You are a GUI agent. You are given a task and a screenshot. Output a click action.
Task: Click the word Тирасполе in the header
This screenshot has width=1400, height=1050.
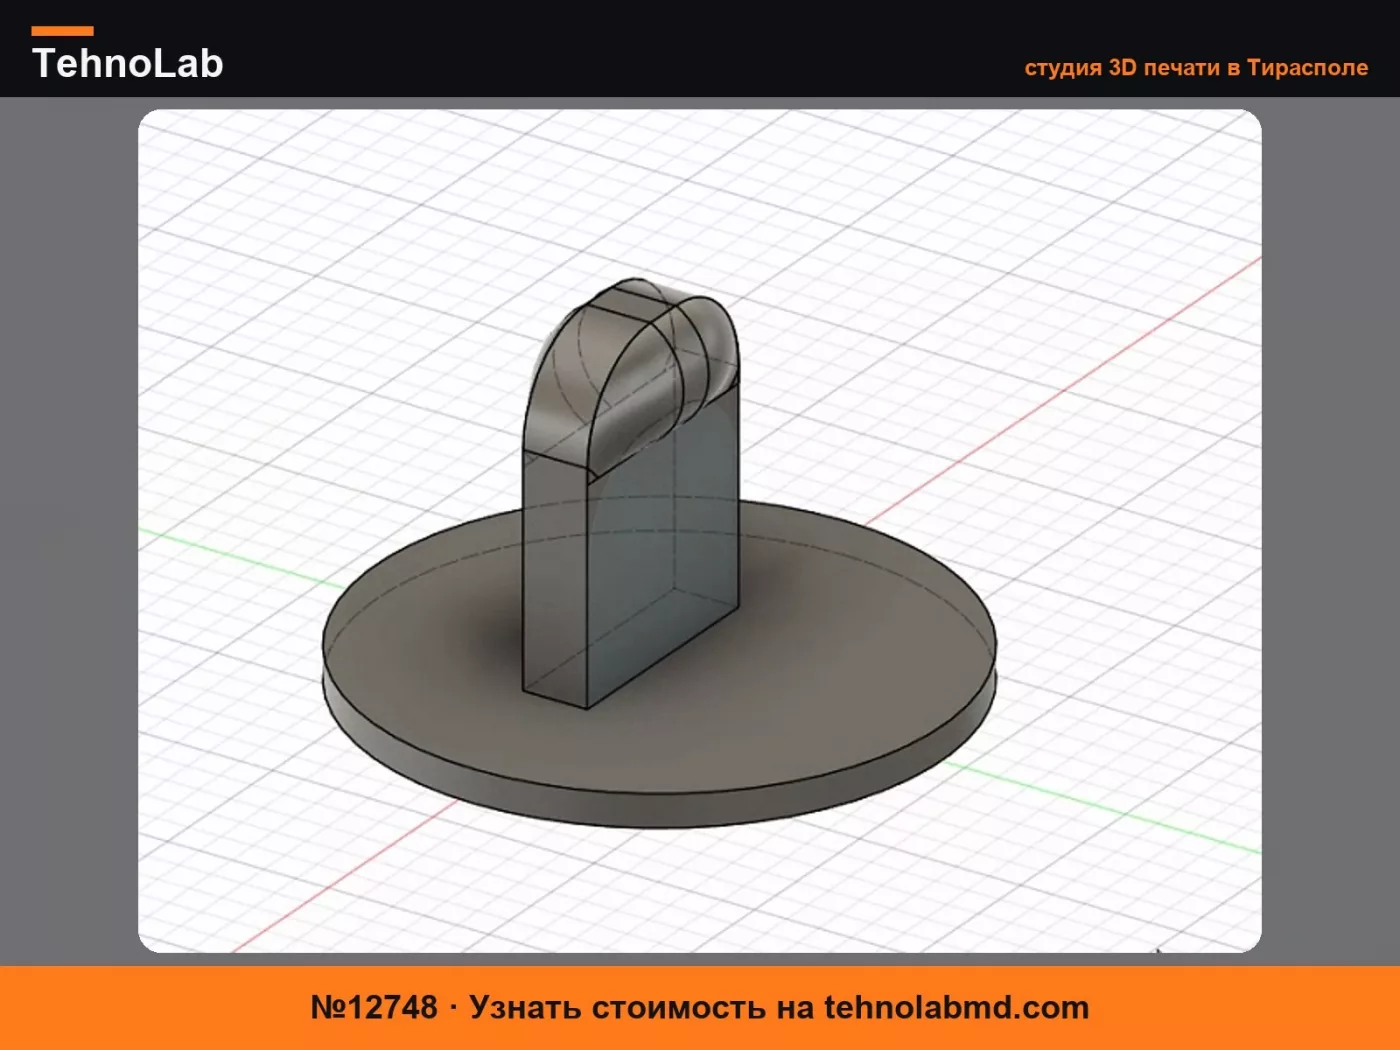click(1307, 68)
